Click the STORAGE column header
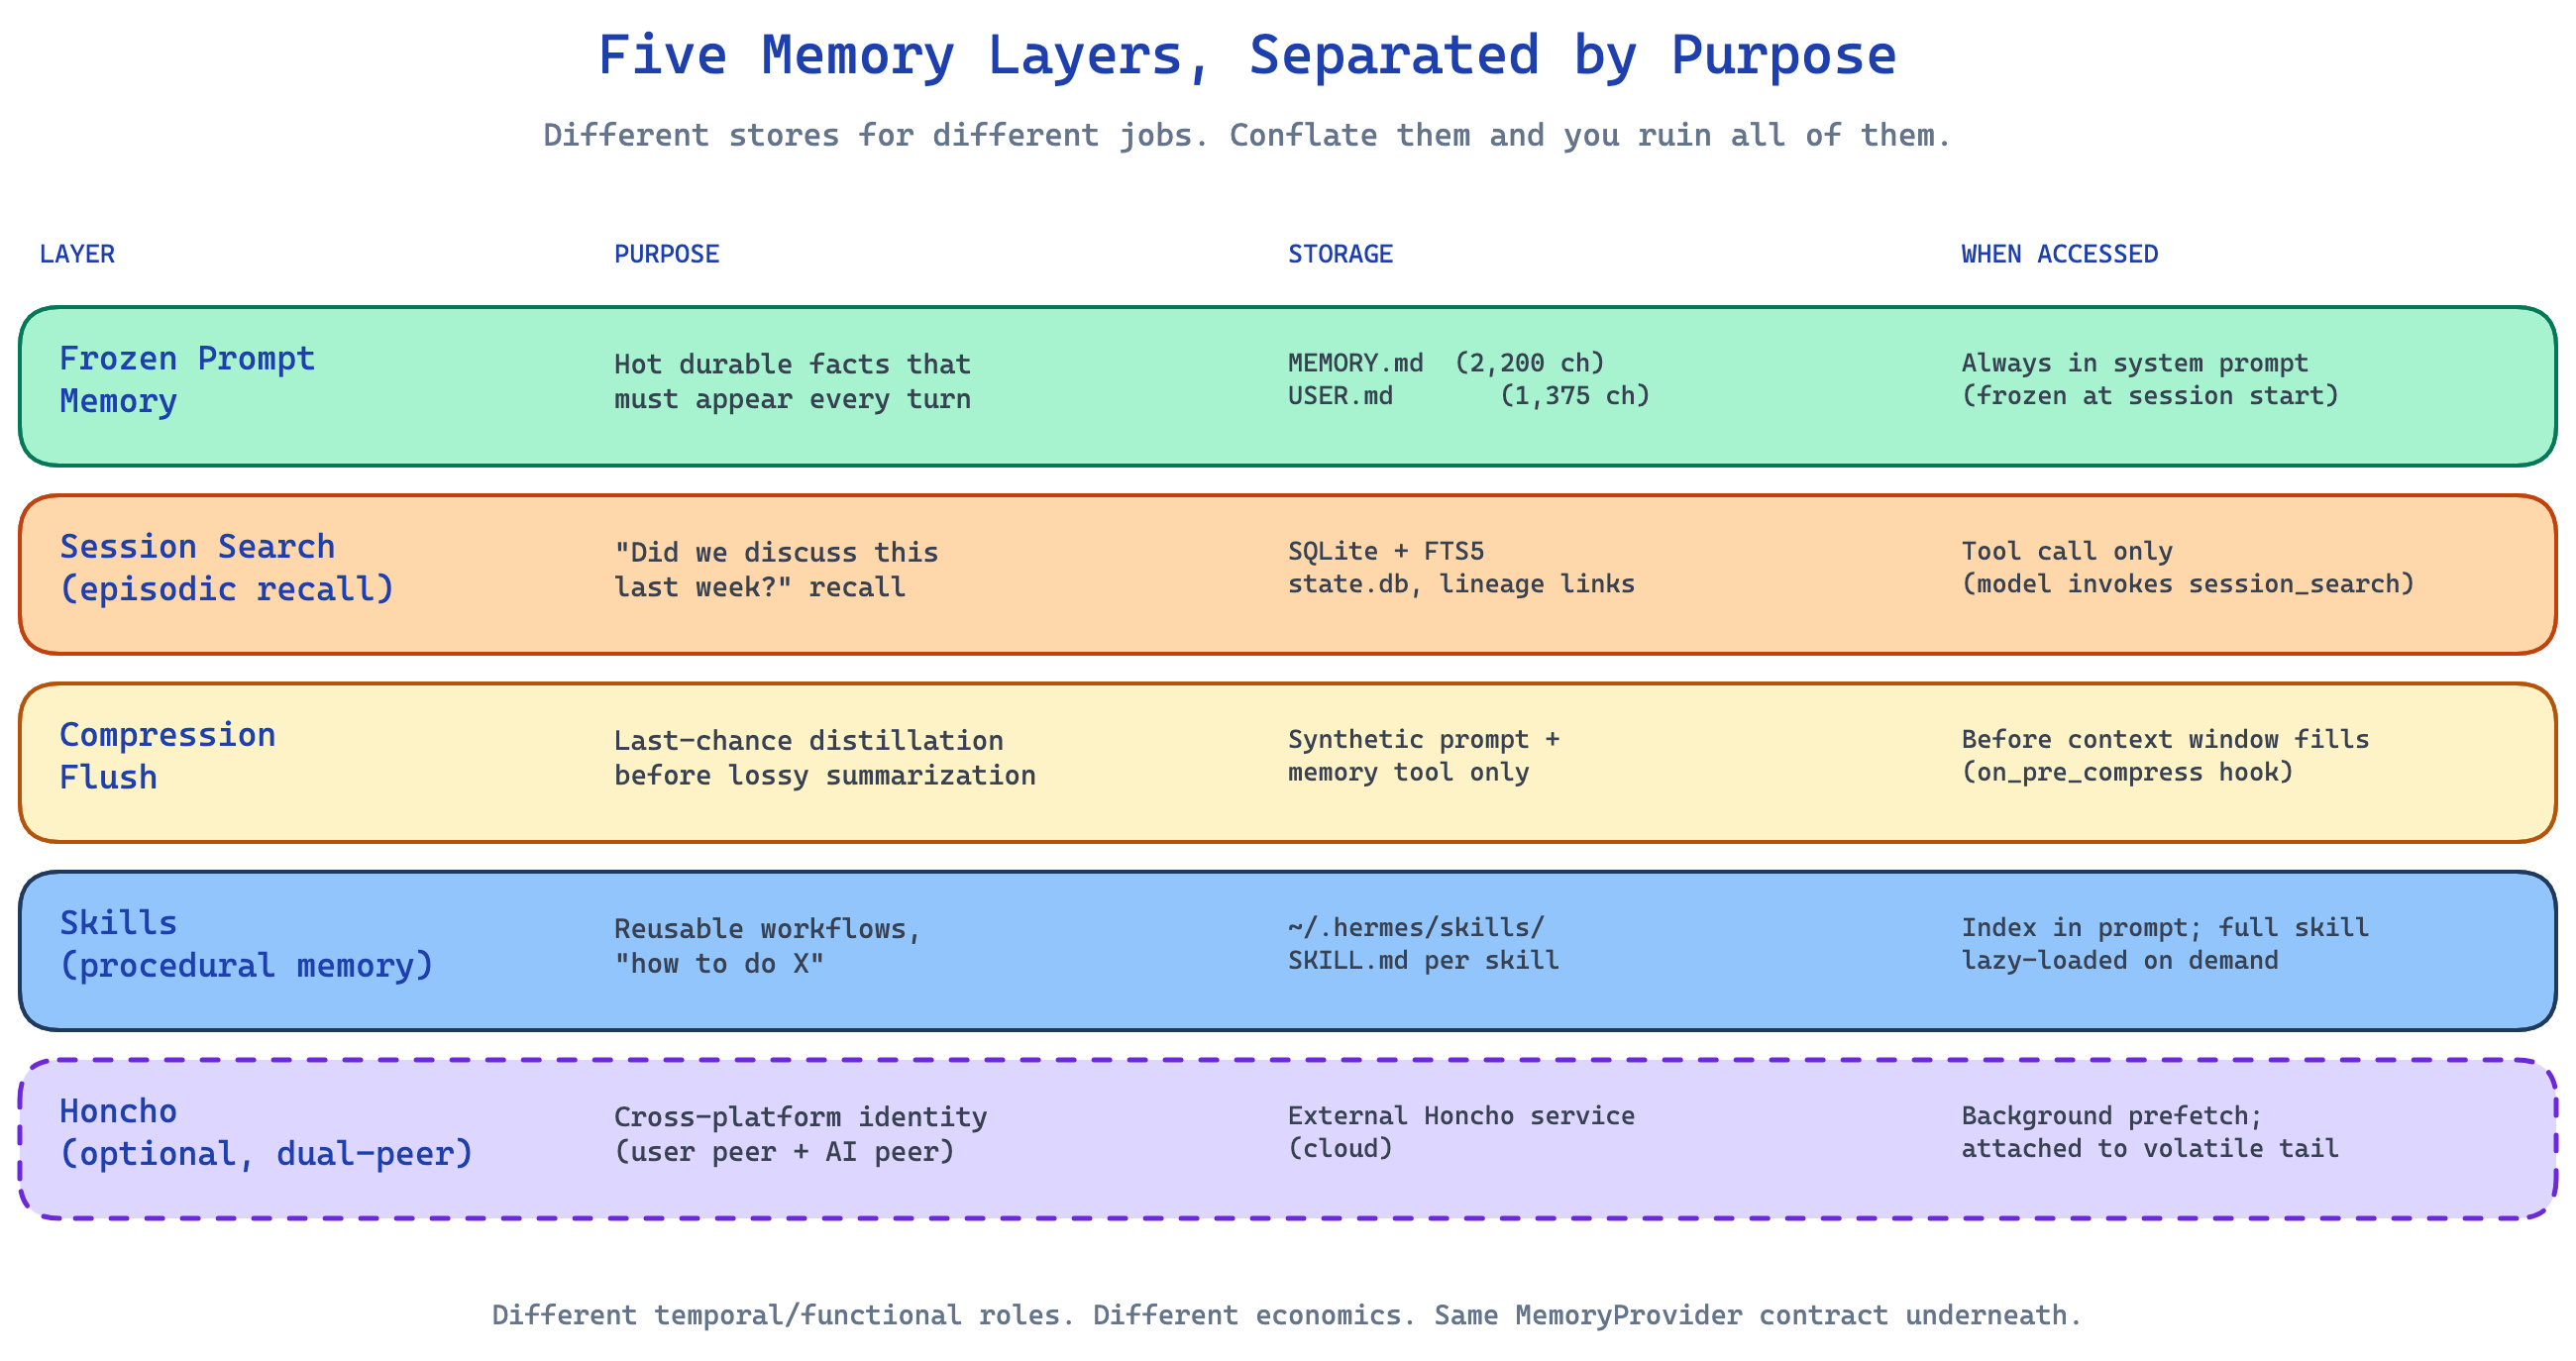 tap(1340, 254)
